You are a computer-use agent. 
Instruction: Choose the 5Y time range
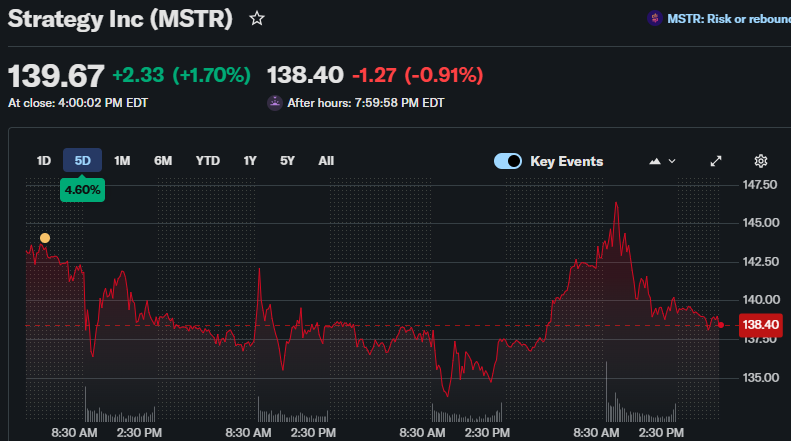287,161
